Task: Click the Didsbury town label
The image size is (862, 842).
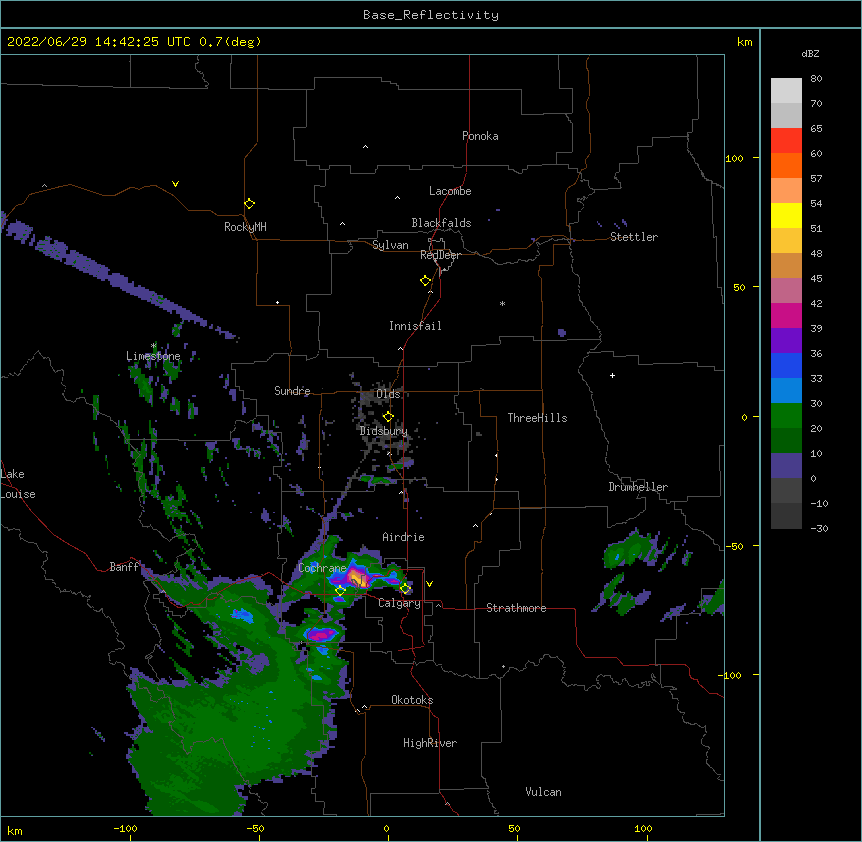Action: coord(383,431)
